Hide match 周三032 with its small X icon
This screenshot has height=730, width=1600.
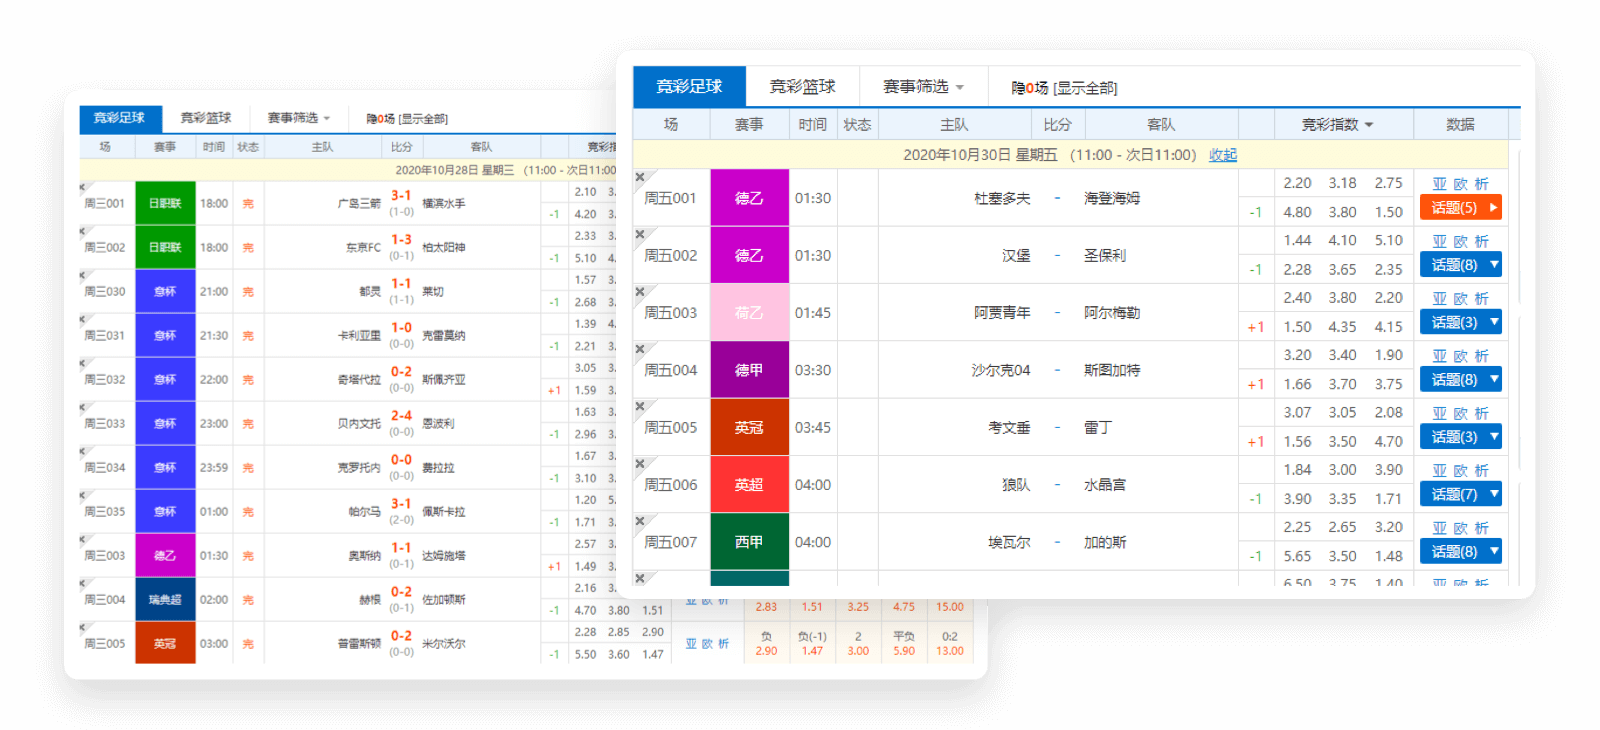click(84, 363)
